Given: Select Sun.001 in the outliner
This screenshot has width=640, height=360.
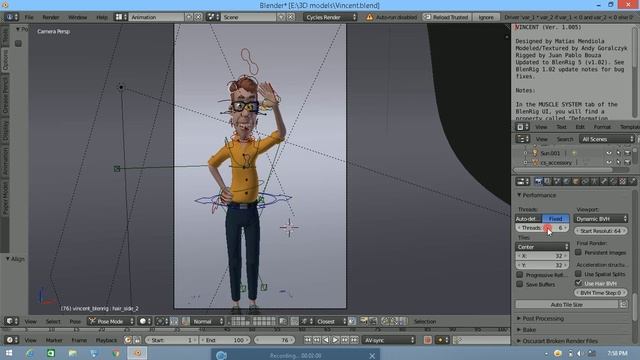Looking at the screenshot, I should click(550, 153).
